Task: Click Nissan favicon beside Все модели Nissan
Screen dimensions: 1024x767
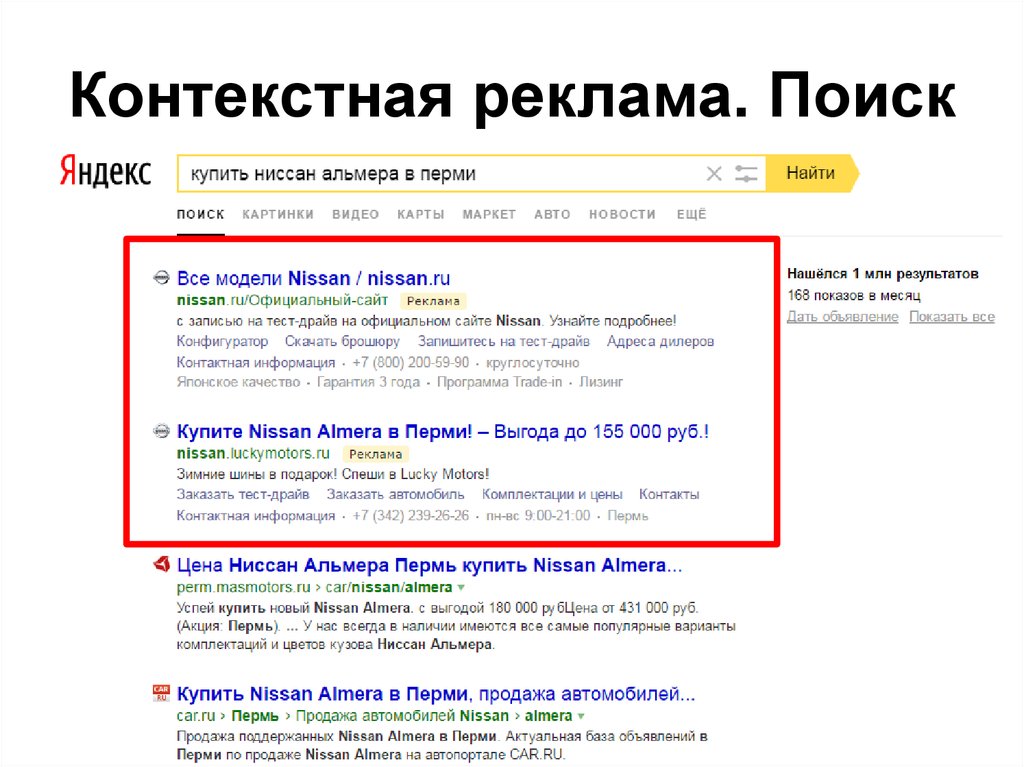Action: coord(160,278)
